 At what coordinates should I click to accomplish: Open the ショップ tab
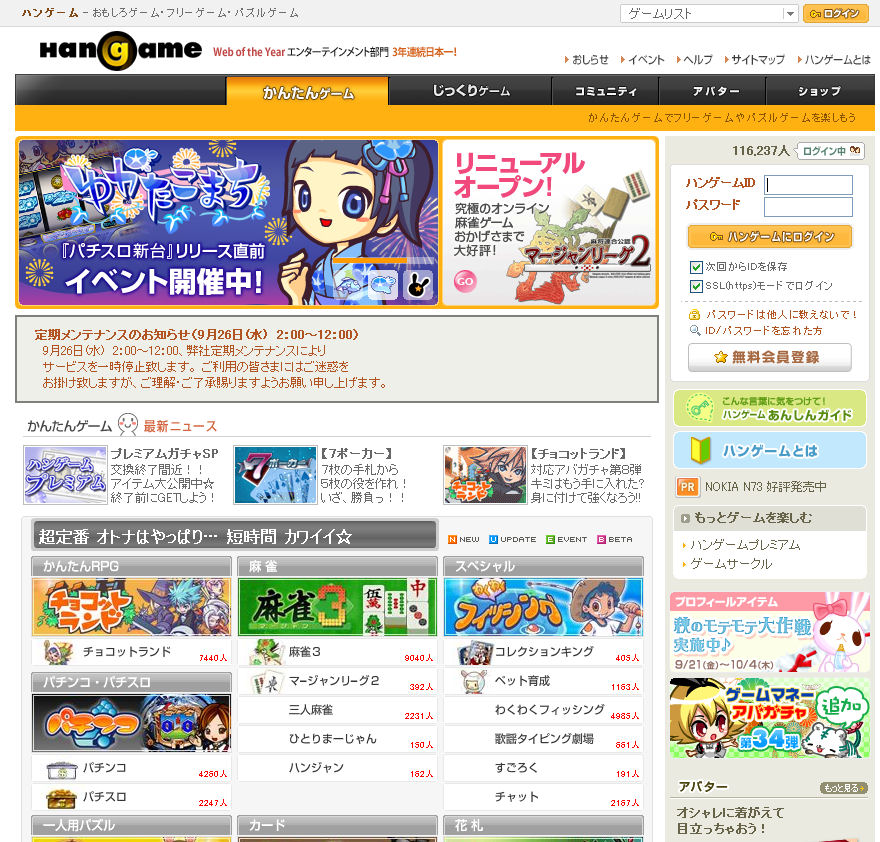point(820,91)
